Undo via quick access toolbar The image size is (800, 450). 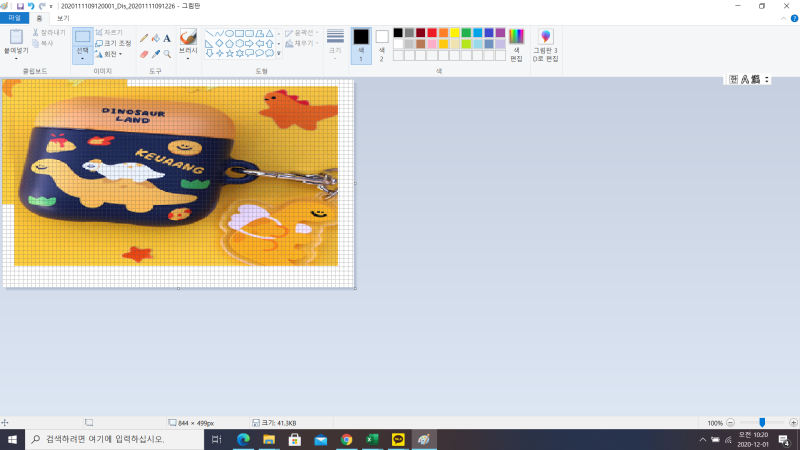[x=31, y=6]
